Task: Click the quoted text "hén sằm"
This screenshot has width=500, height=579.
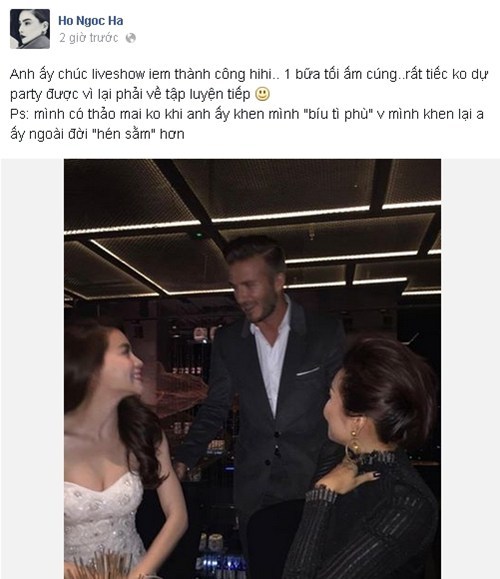Action: coord(124,134)
